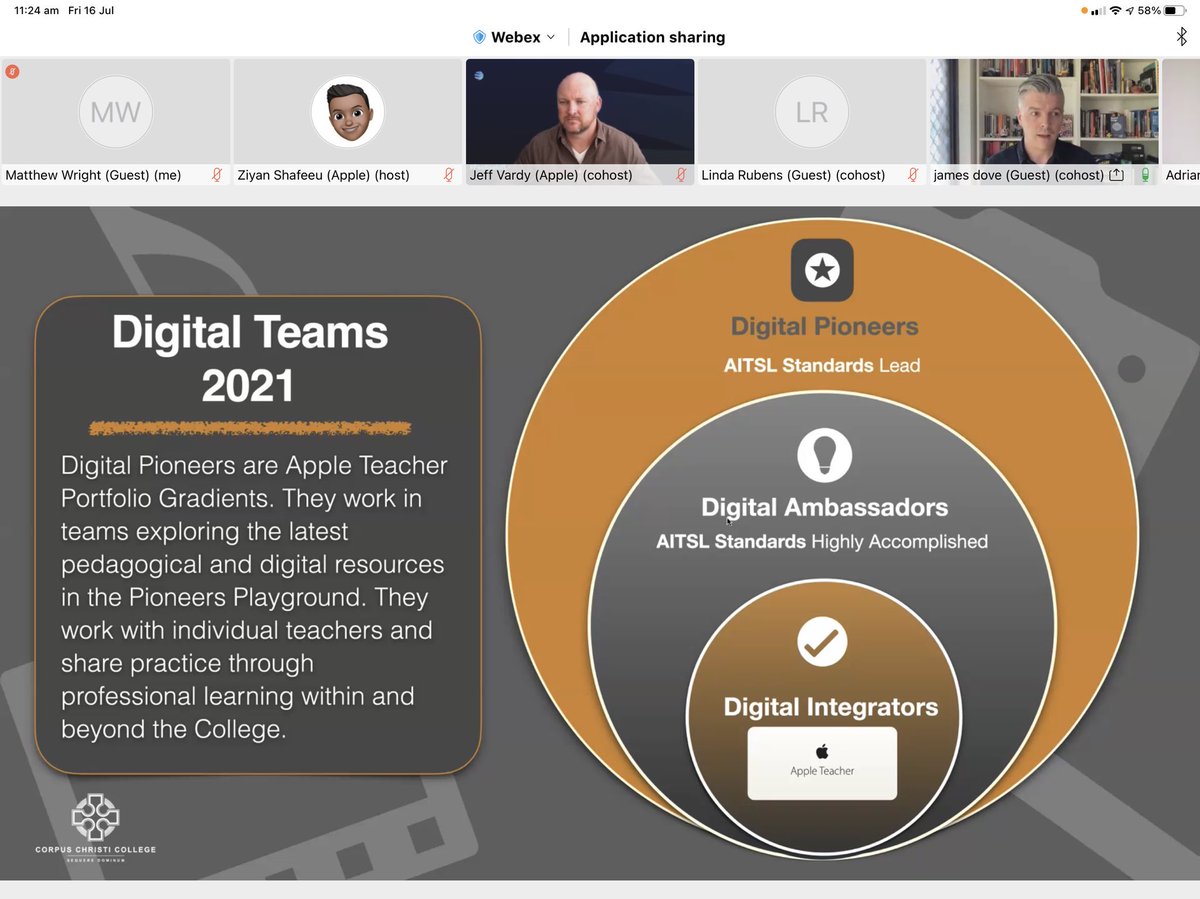
Task: Tap the battery indicator in status bar
Action: (1174, 10)
